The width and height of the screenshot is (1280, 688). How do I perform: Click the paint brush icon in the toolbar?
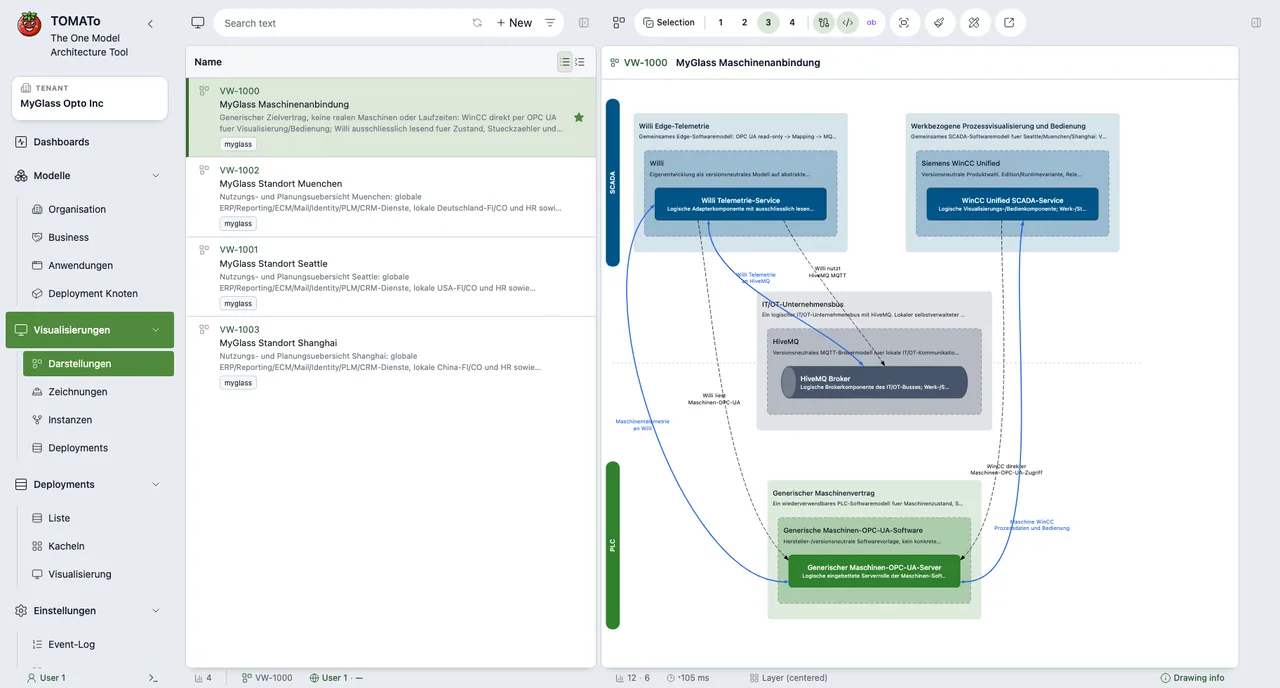940,23
